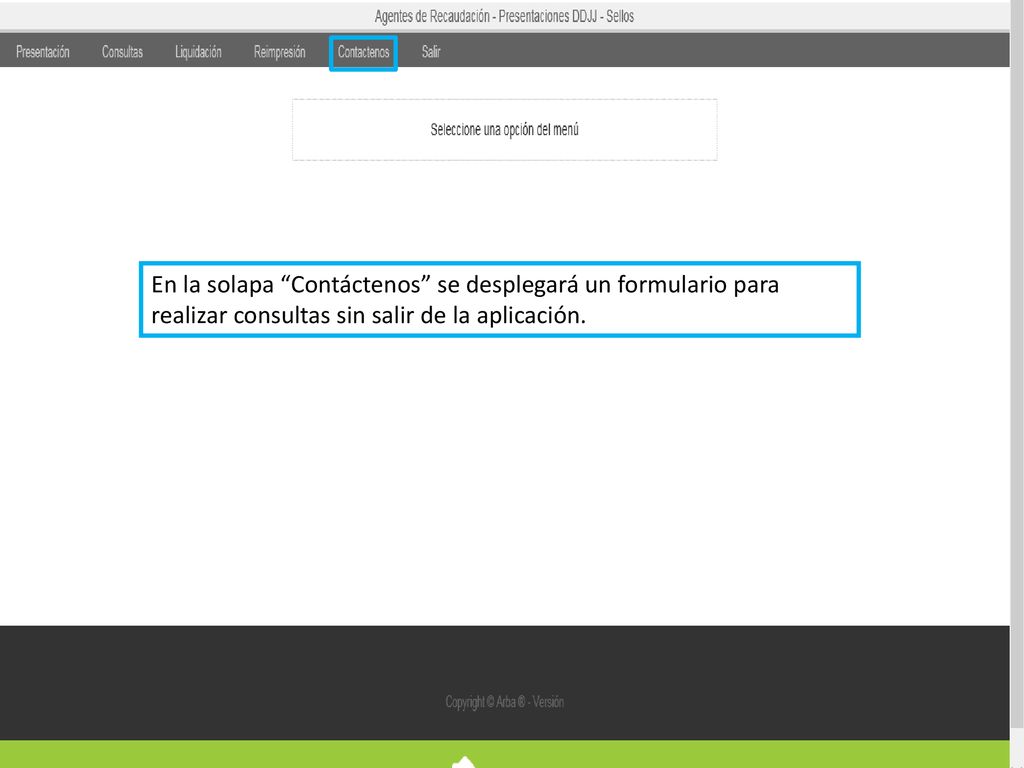The height and width of the screenshot is (768, 1024).
Task: Go to the Reimpresión menu
Action: click(x=280, y=52)
